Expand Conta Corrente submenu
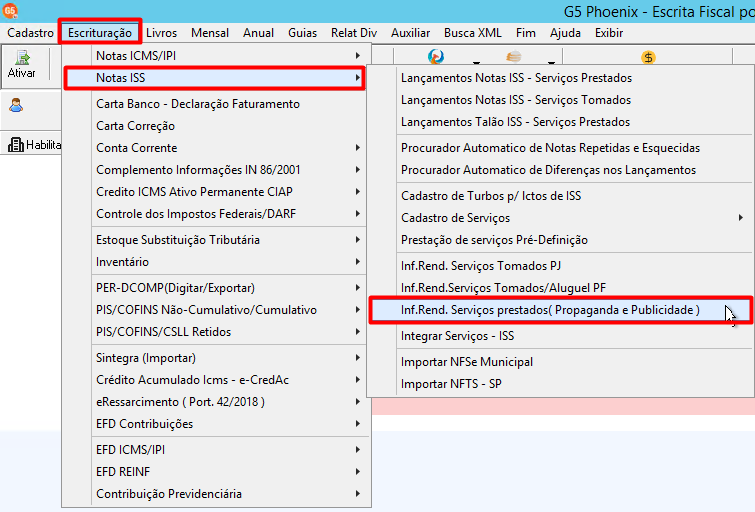 [x=215, y=148]
